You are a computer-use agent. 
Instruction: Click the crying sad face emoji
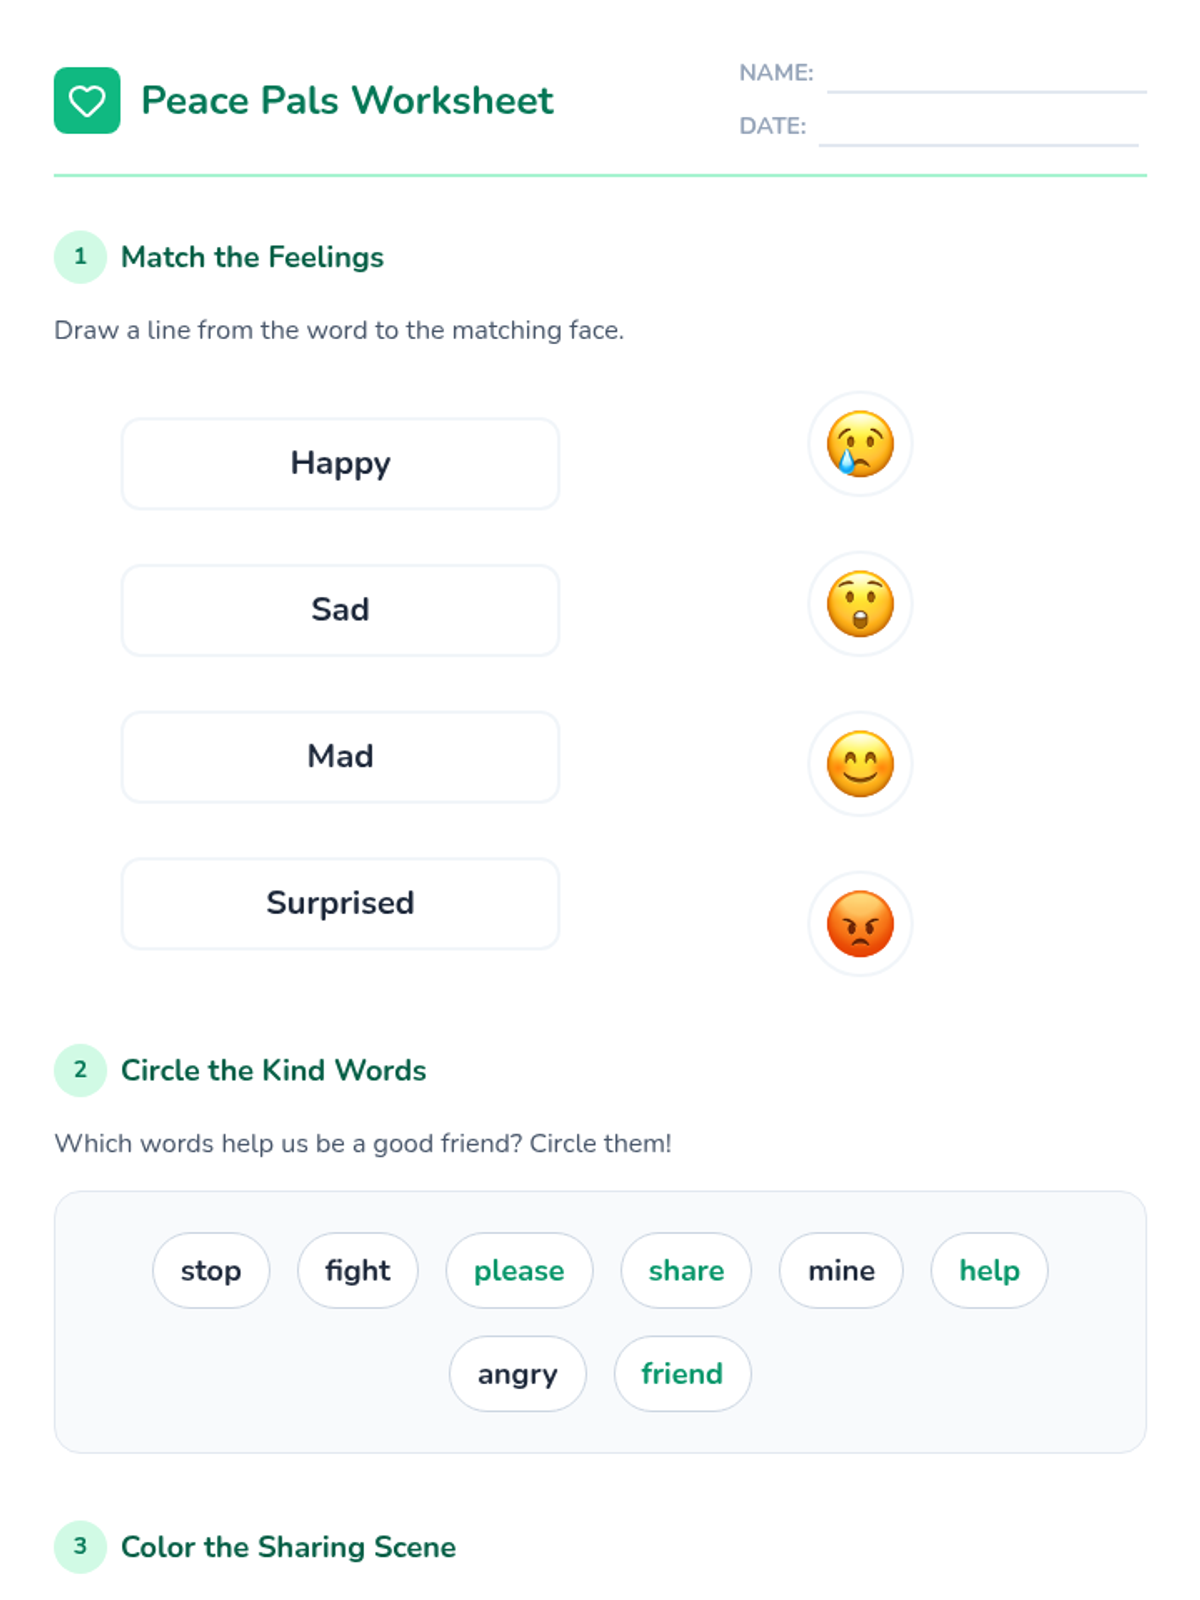click(860, 444)
